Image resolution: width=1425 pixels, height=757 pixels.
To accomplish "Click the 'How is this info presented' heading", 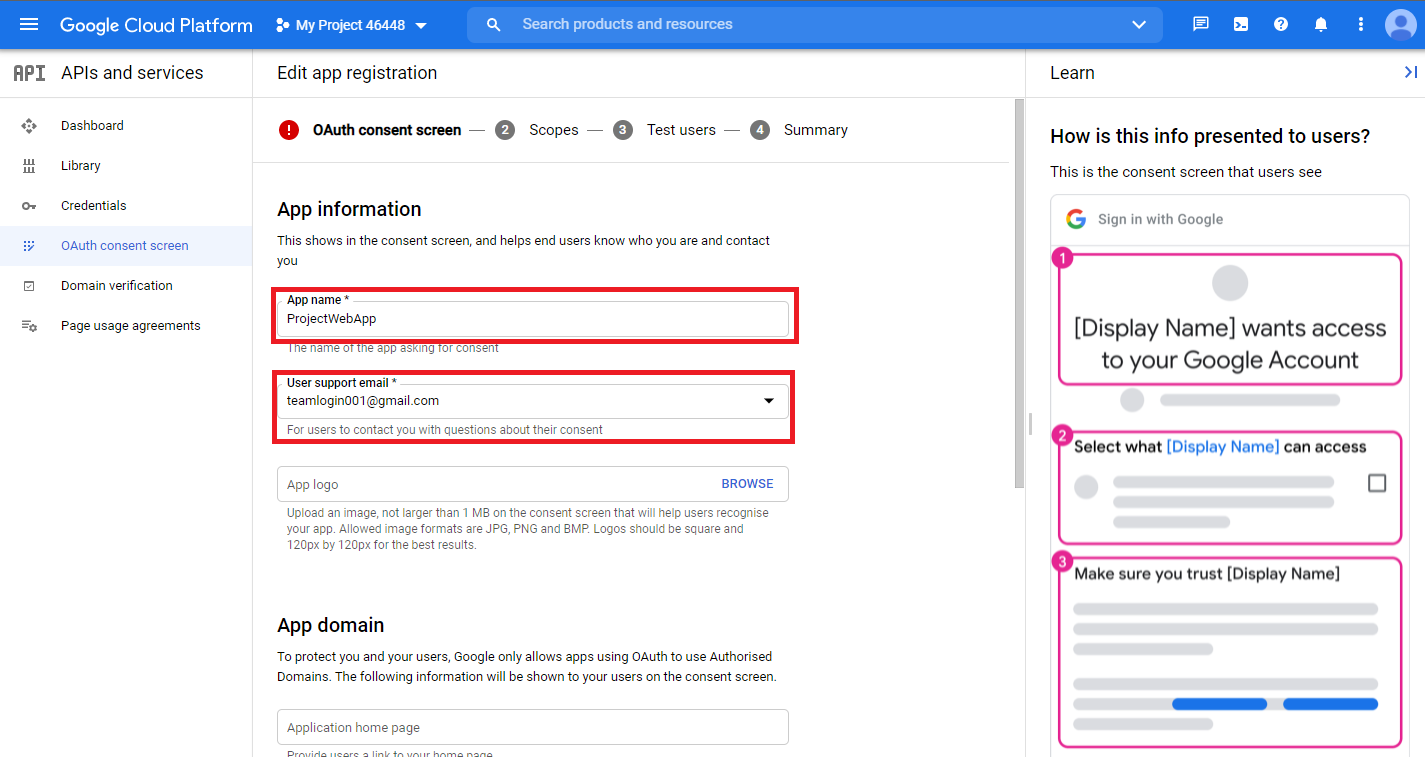I will click(x=1210, y=136).
